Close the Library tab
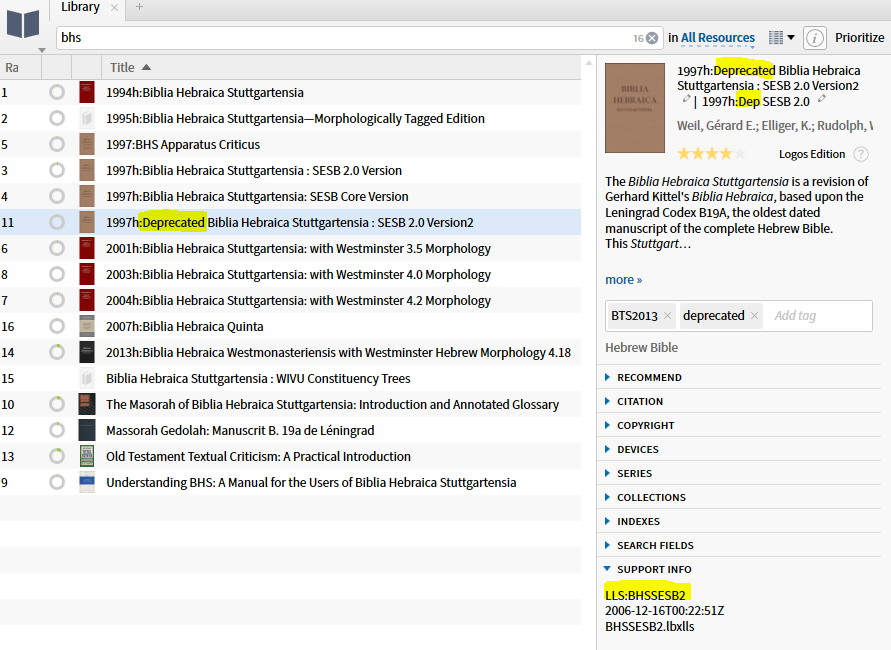The image size is (891, 650). pos(114,7)
